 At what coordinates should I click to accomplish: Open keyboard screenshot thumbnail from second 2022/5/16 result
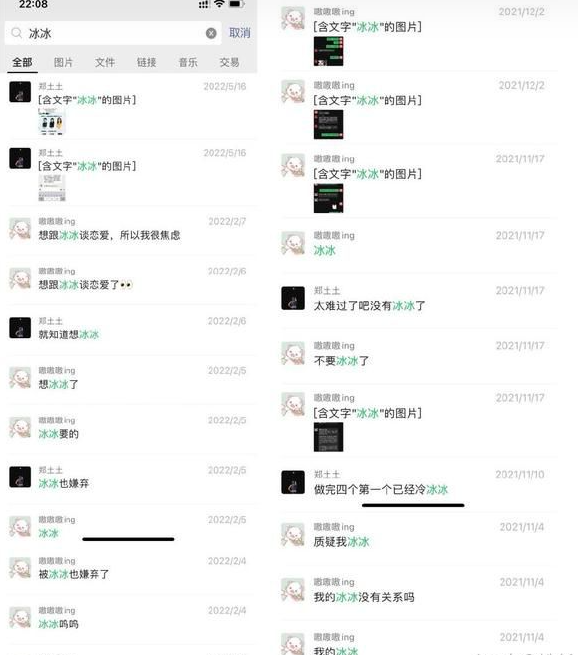click(52, 188)
